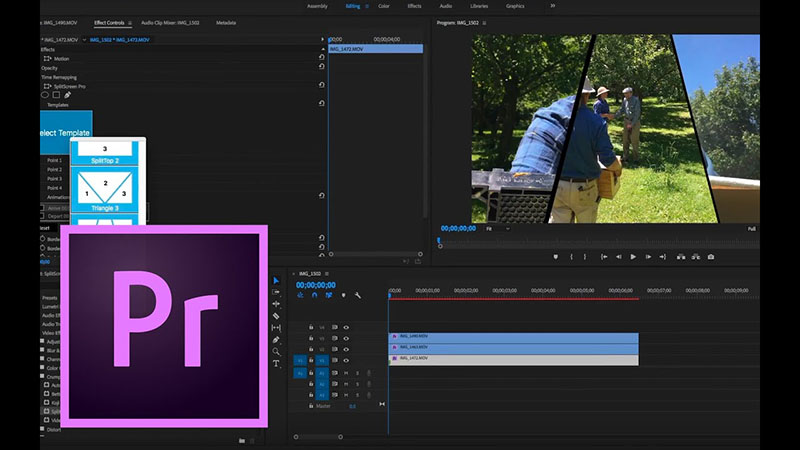Select the Selection tool arrow
This screenshot has height=450, width=800.
(x=276, y=281)
